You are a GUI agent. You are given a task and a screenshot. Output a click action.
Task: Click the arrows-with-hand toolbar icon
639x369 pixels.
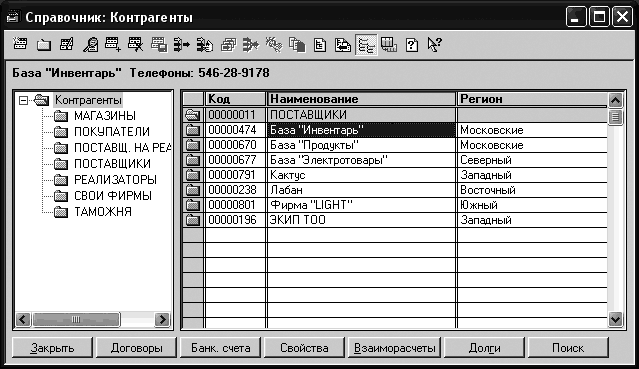(205, 44)
